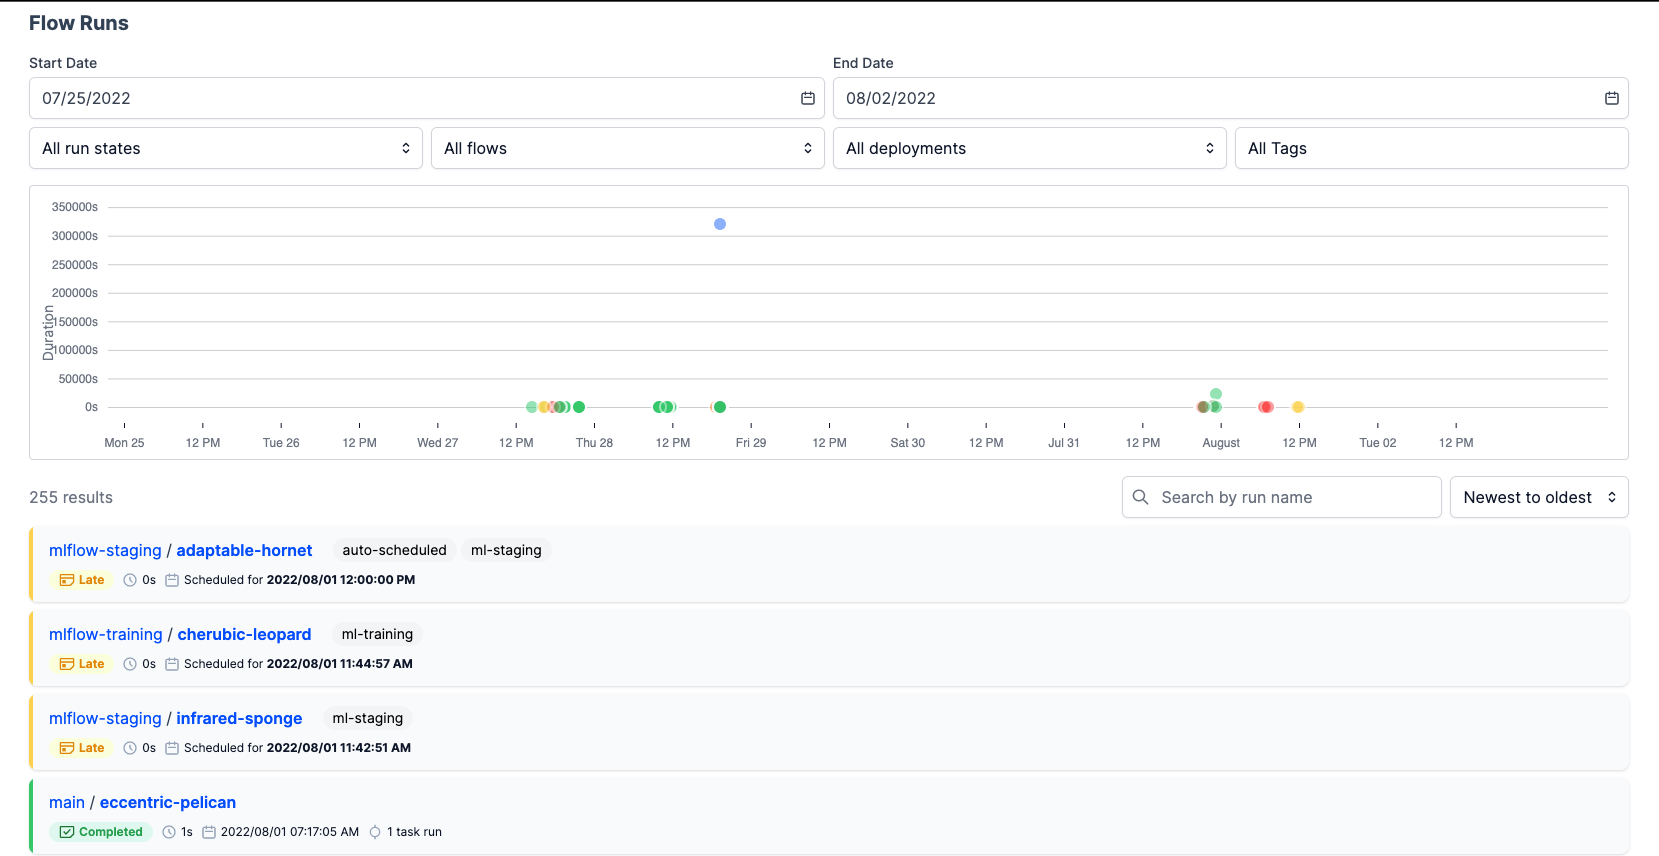
Task: Click the Flow Runs heading
Action: pyautogui.click(x=79, y=23)
